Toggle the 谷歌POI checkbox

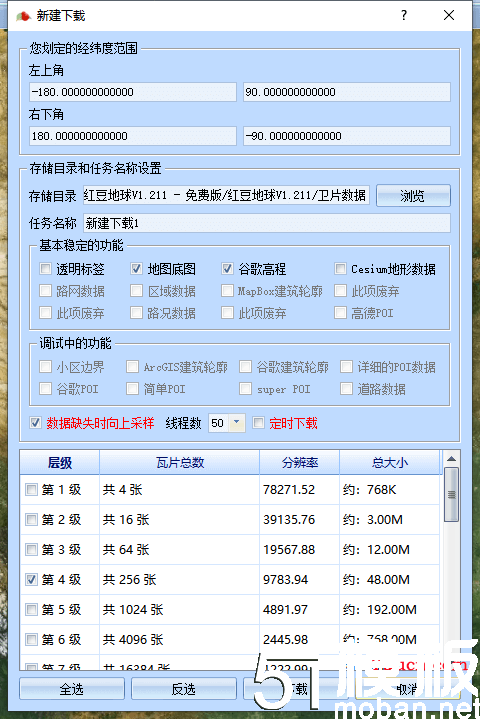45,388
